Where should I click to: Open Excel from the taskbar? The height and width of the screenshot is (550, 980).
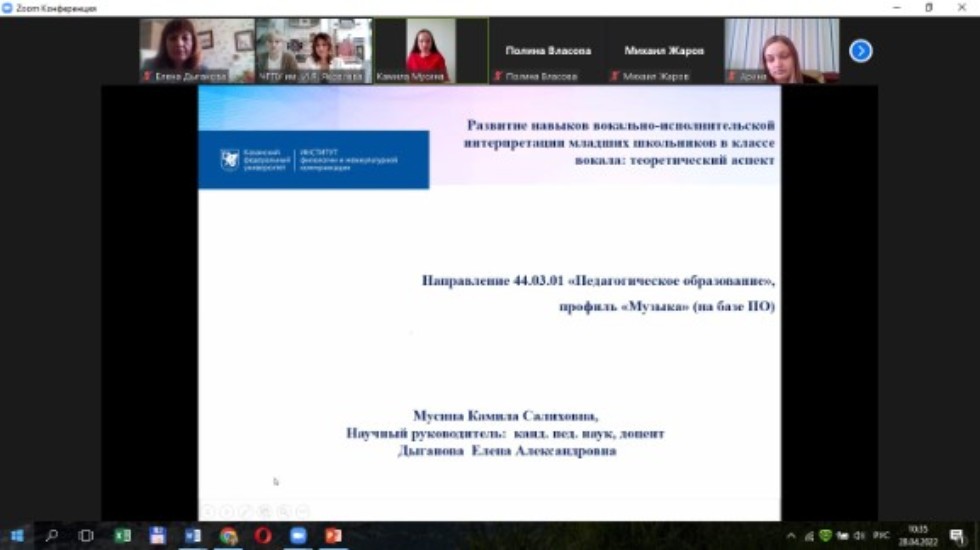(122, 536)
